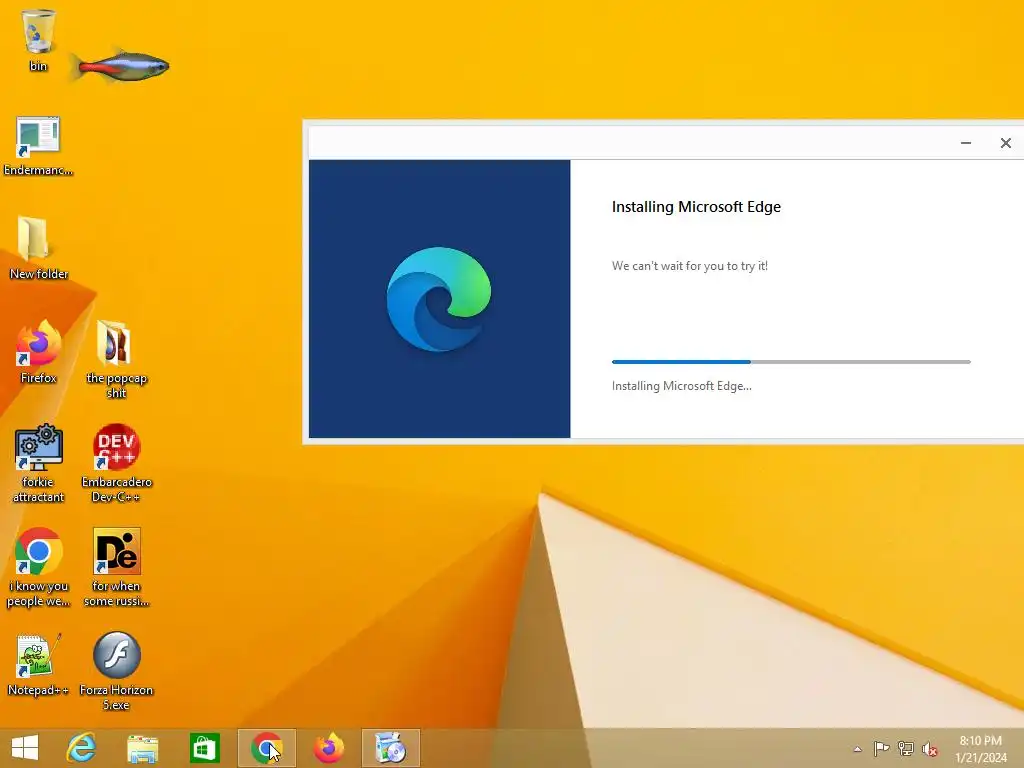Viewport: 1024px width, 768px height.
Task: Click the muted volume tray icon
Action: (929, 749)
